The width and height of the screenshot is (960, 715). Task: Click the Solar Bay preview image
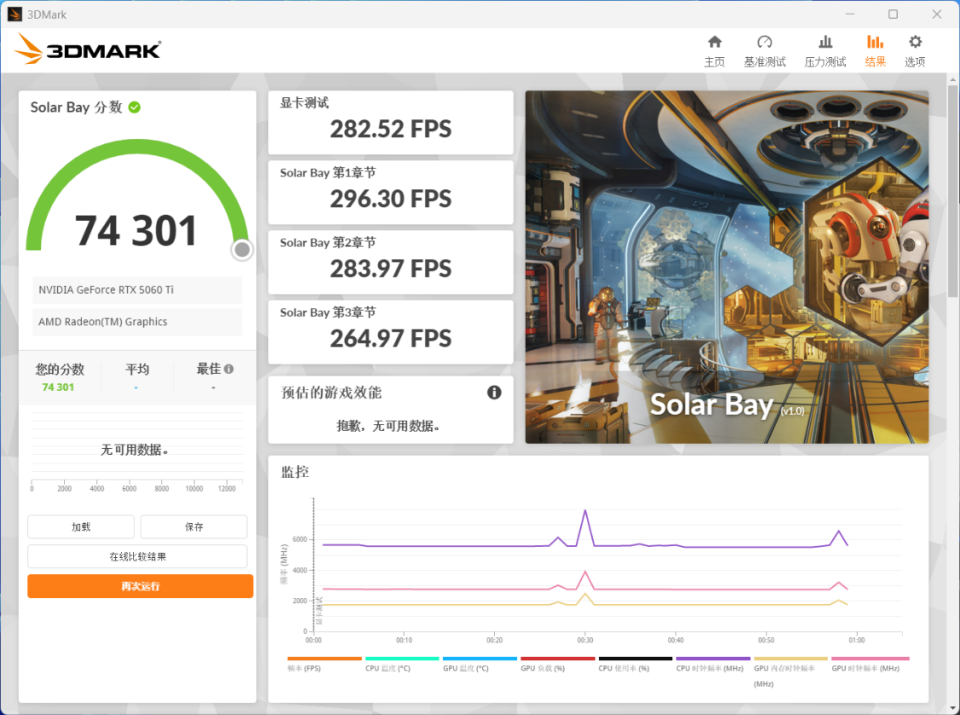pos(727,267)
